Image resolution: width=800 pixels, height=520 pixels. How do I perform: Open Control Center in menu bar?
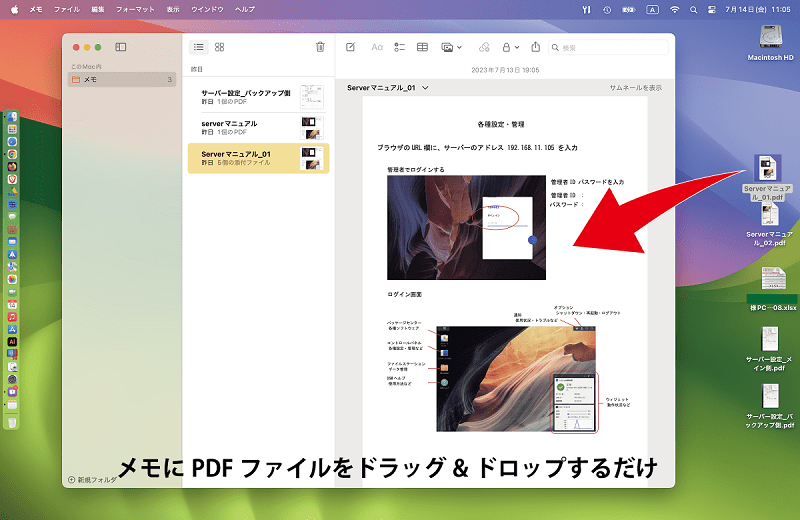click(x=712, y=9)
